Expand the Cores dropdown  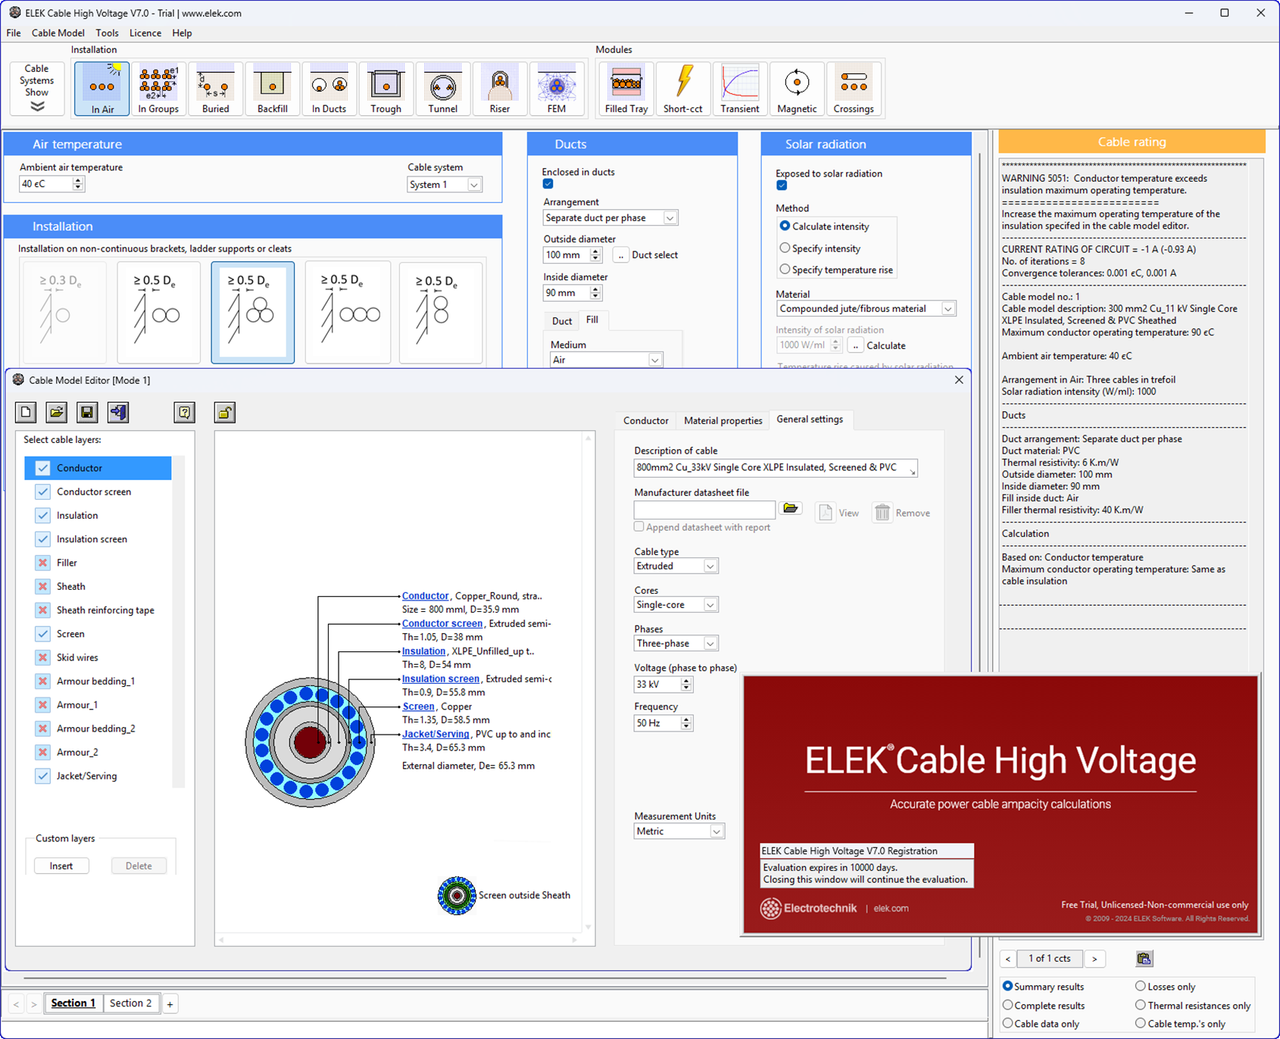(677, 605)
